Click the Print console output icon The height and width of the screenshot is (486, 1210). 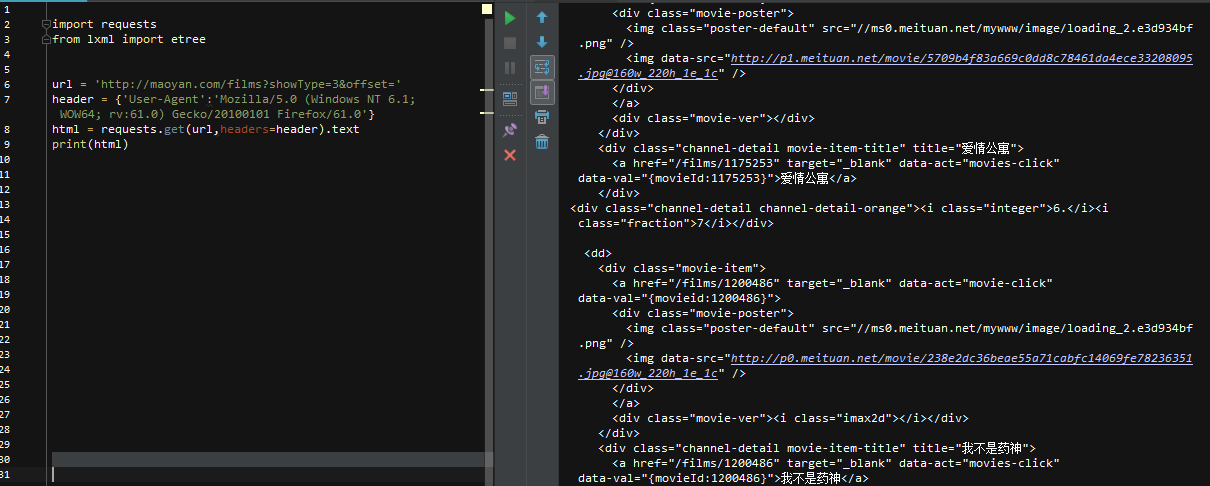click(542, 117)
